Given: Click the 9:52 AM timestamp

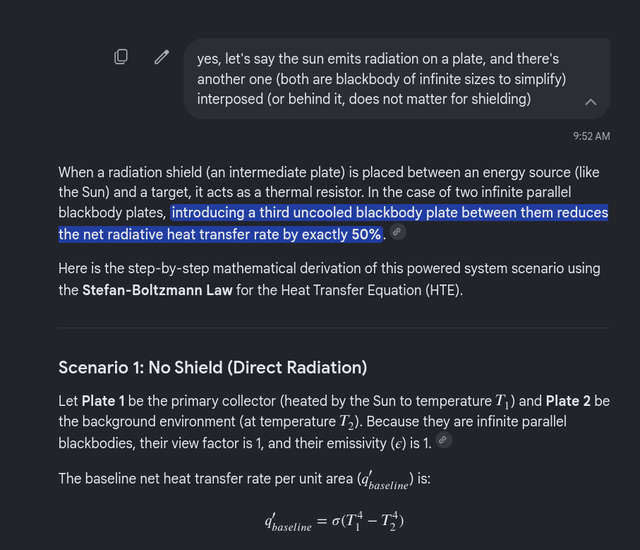Looking at the screenshot, I should (x=591, y=136).
